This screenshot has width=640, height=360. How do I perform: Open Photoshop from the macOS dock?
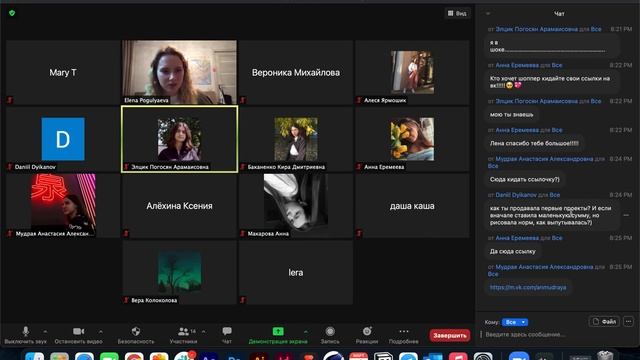pos(234,356)
